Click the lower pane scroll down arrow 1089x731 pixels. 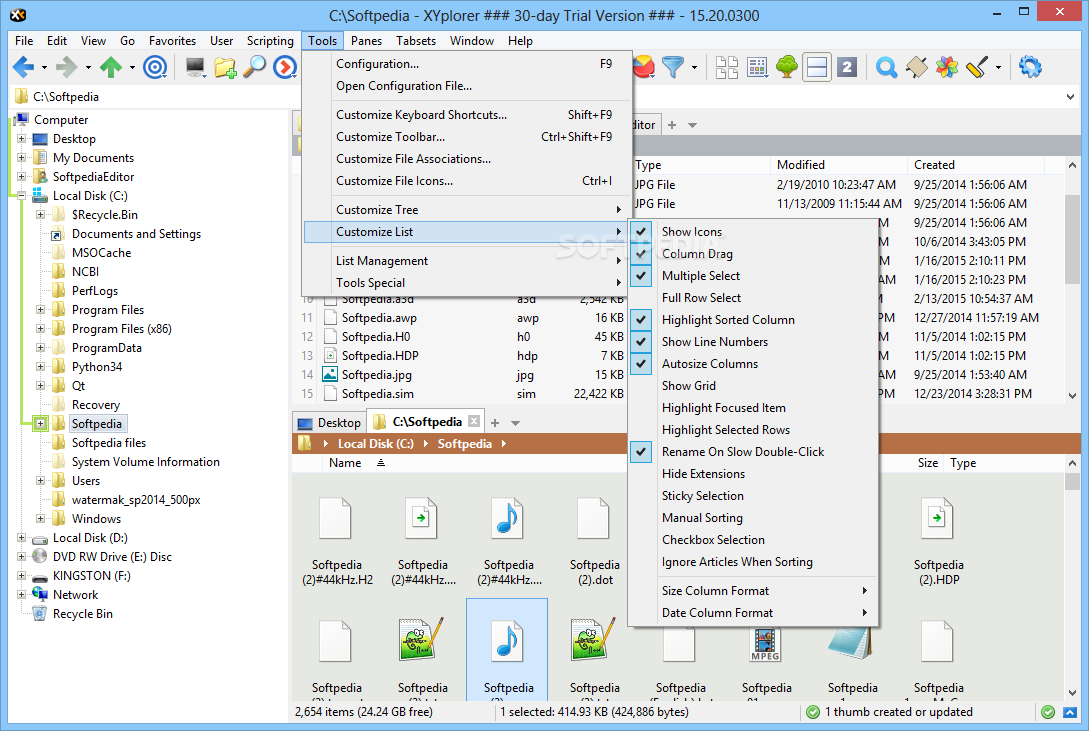click(x=1072, y=693)
